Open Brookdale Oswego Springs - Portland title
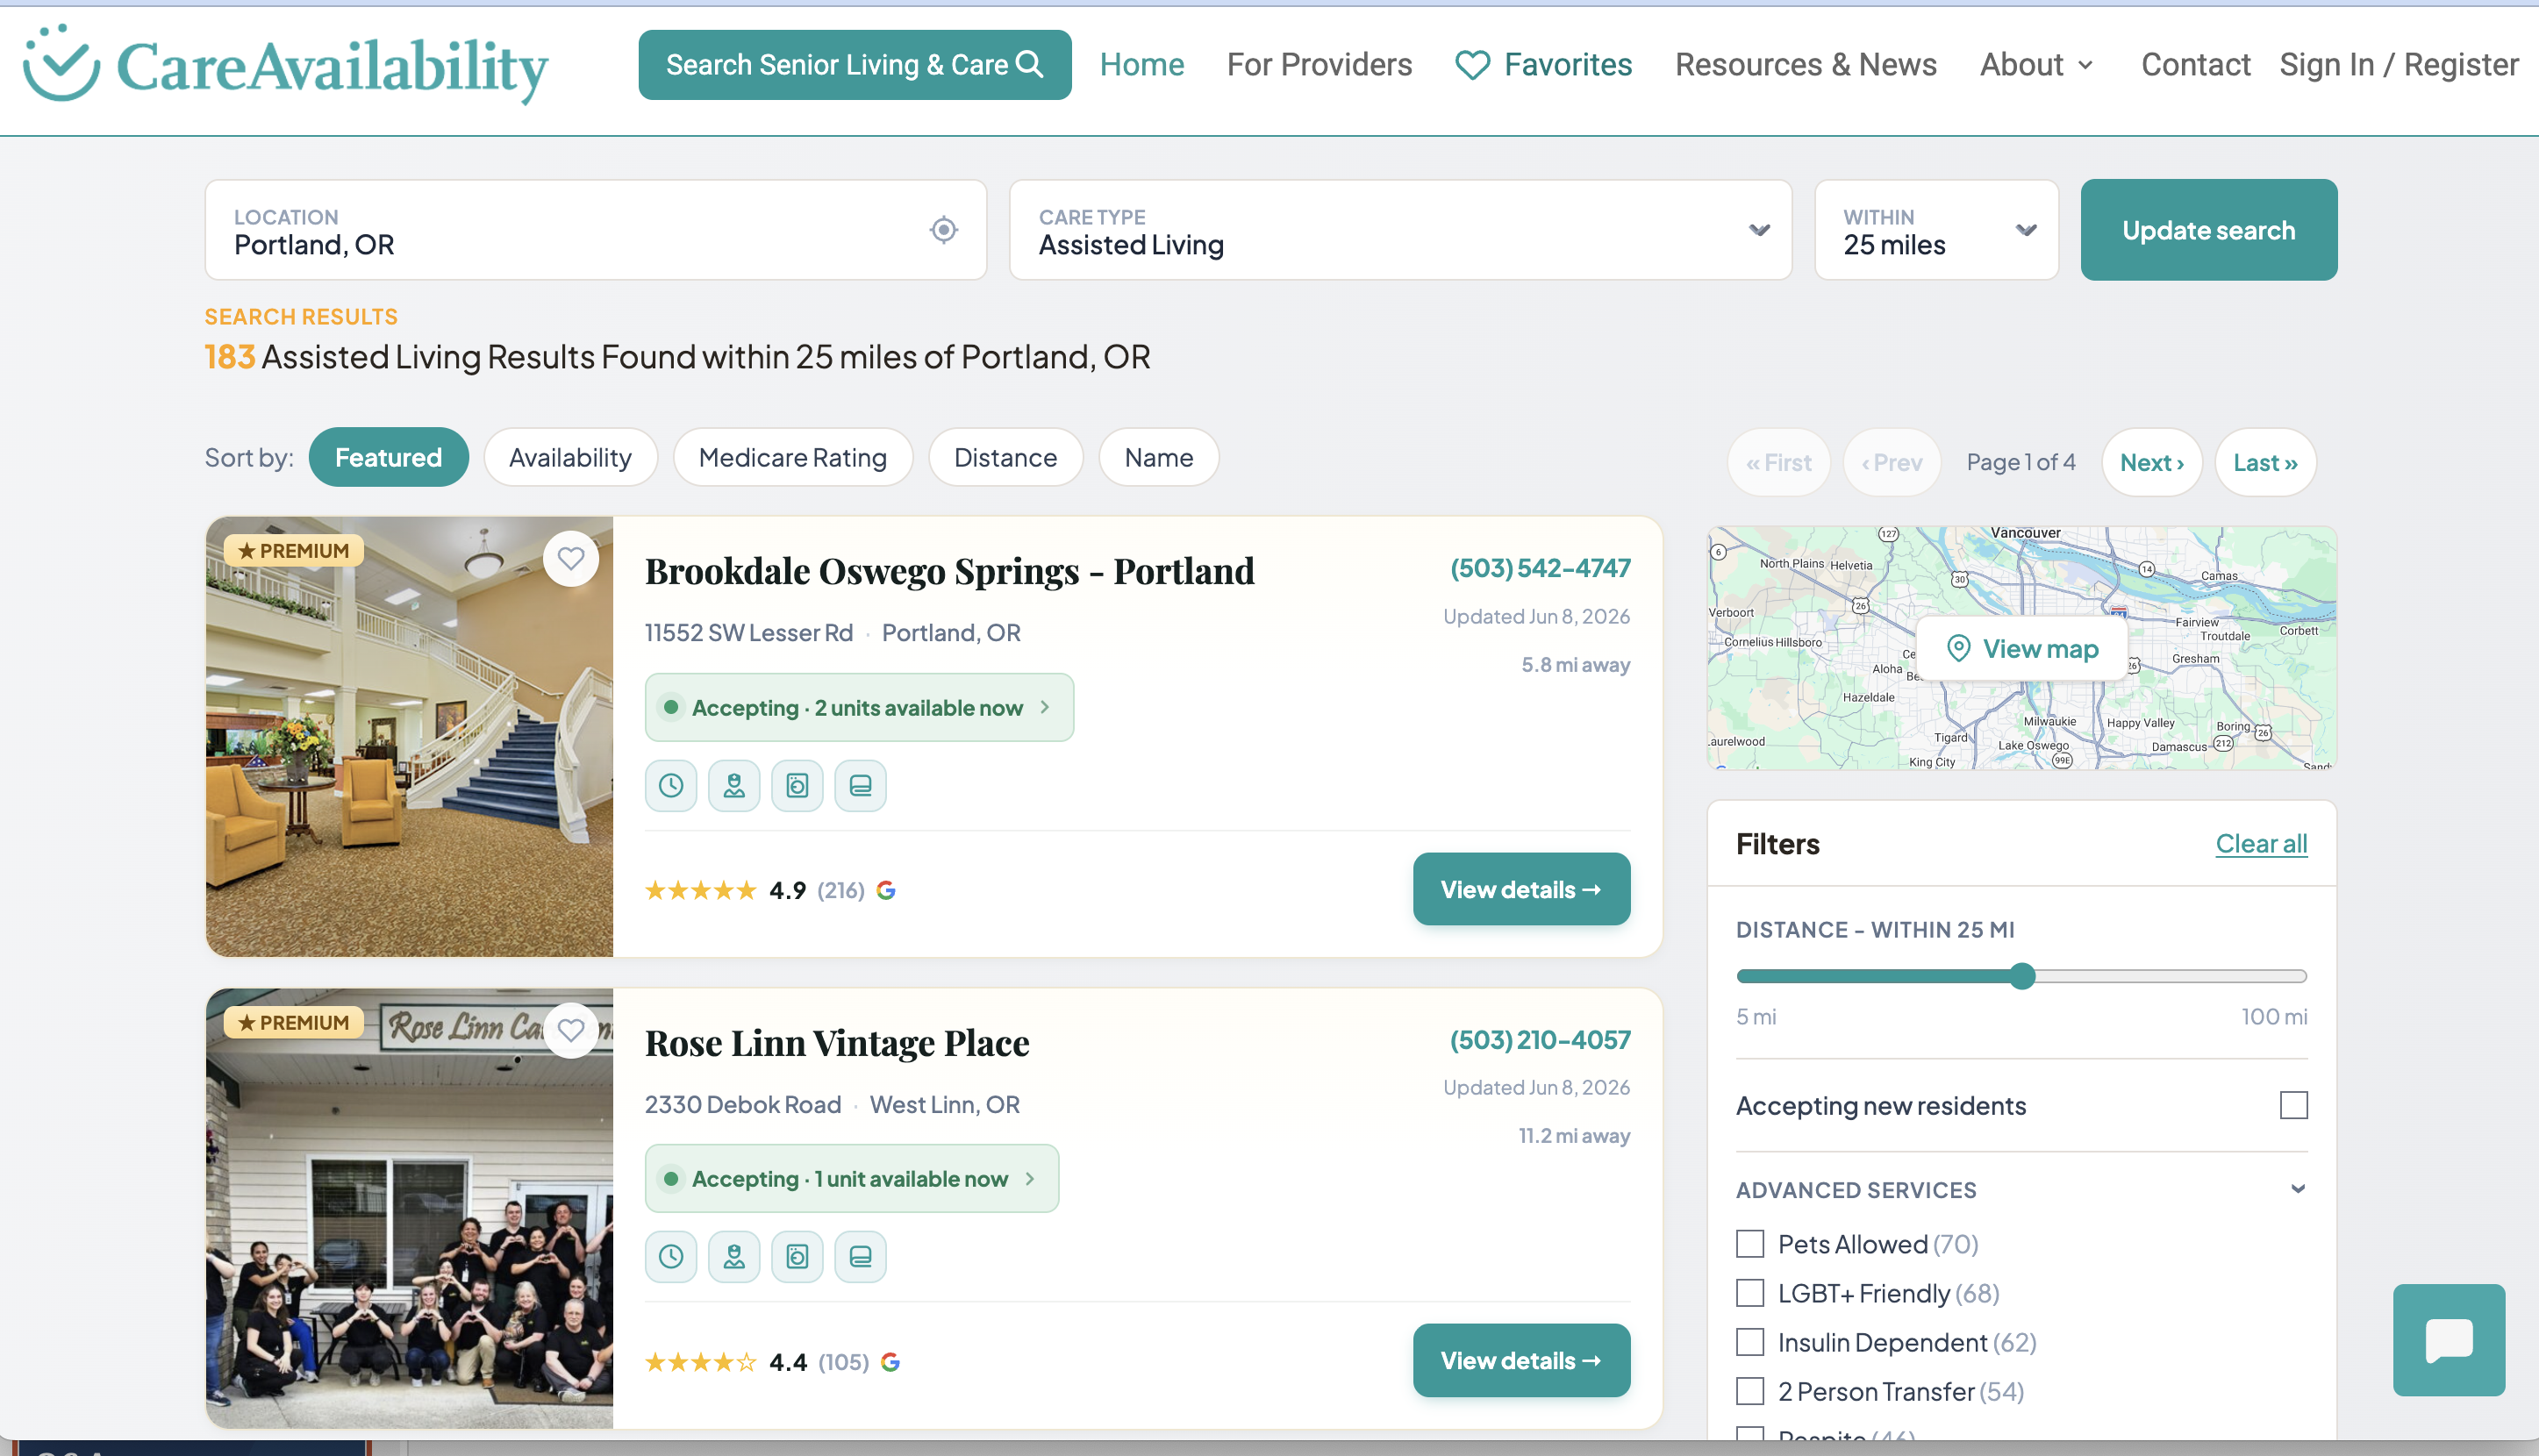The width and height of the screenshot is (2539, 1456). point(949,571)
